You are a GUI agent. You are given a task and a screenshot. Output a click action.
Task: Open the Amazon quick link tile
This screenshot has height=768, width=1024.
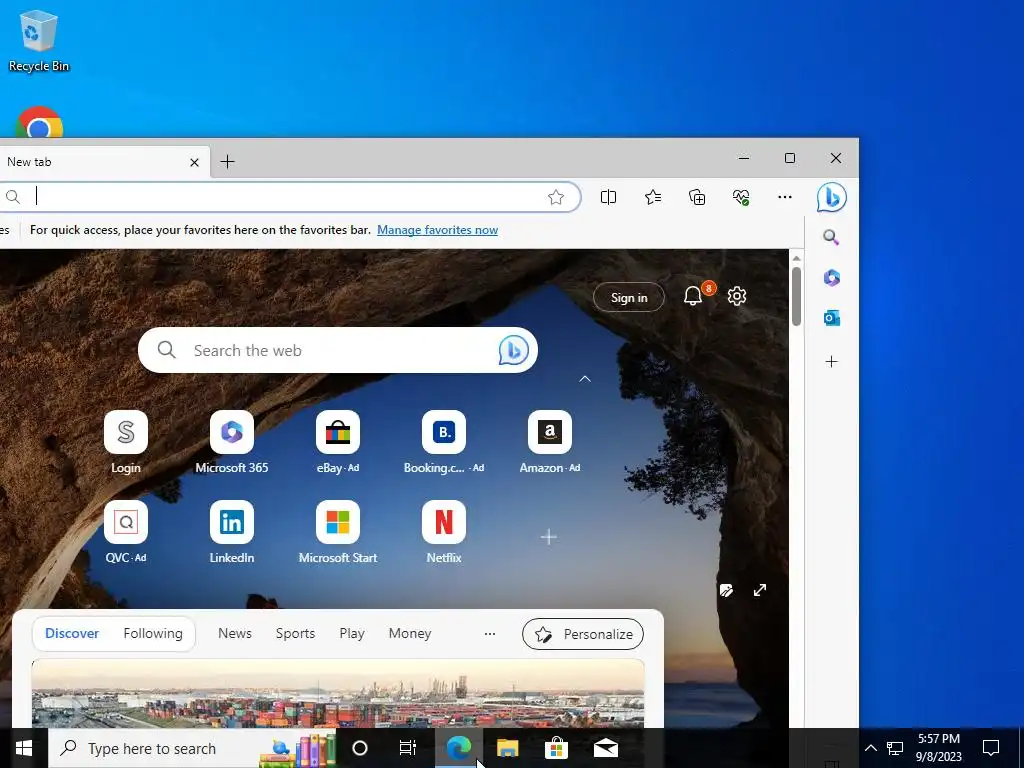coord(550,442)
